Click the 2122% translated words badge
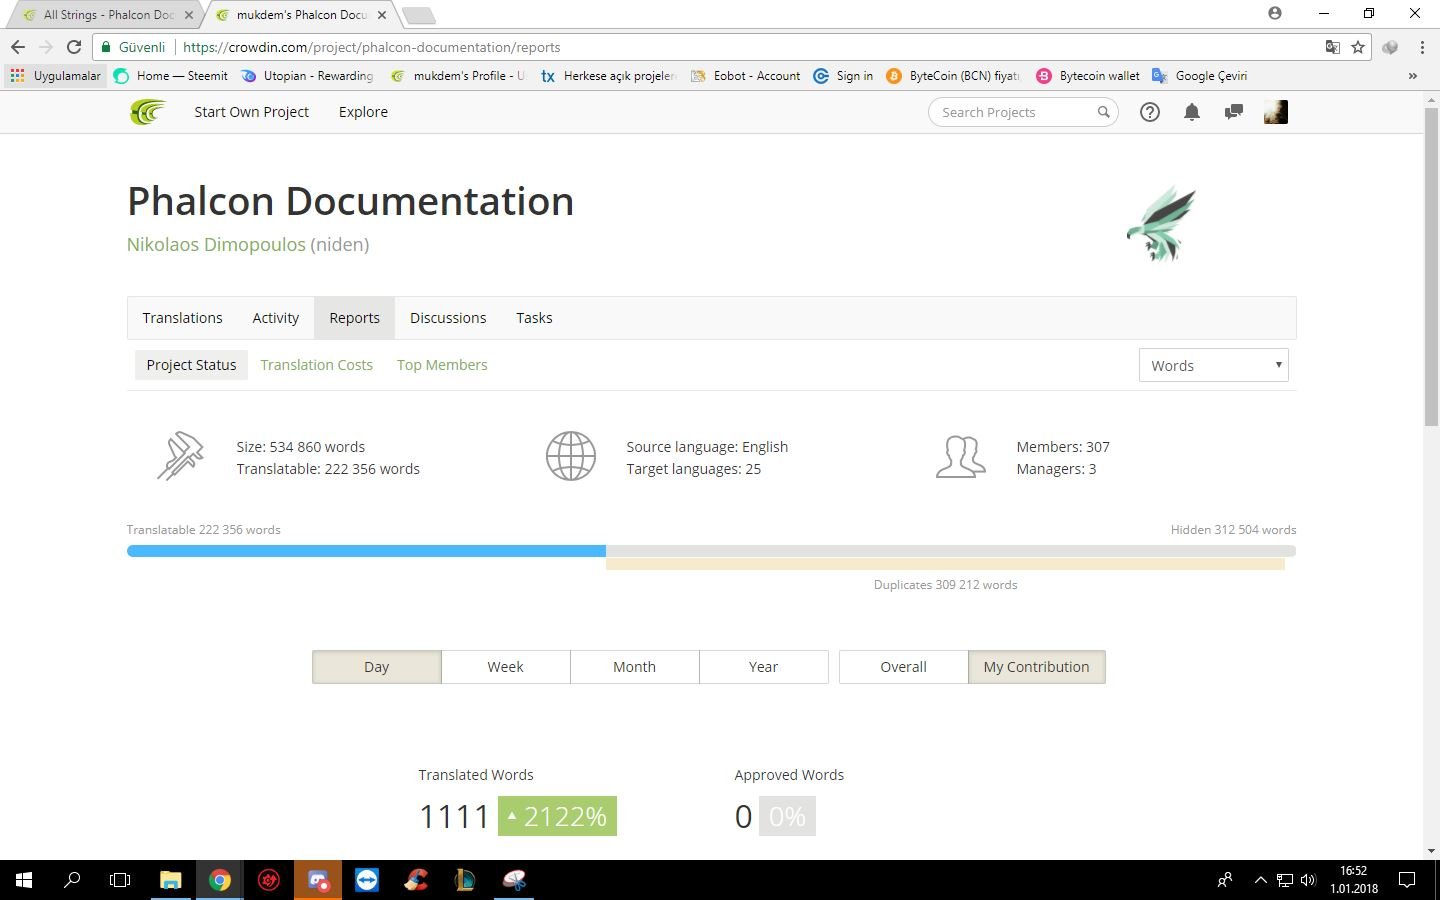 coord(557,816)
